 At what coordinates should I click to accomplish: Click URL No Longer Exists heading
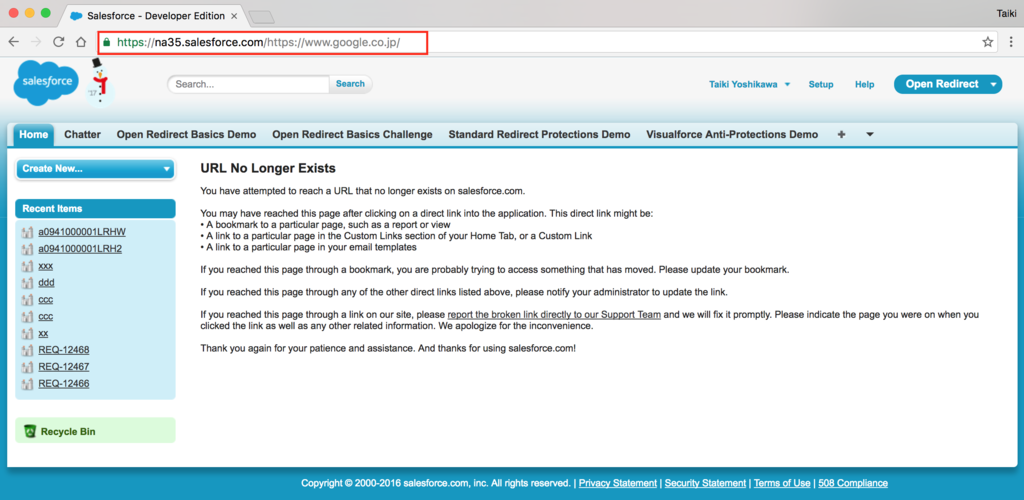(268, 168)
